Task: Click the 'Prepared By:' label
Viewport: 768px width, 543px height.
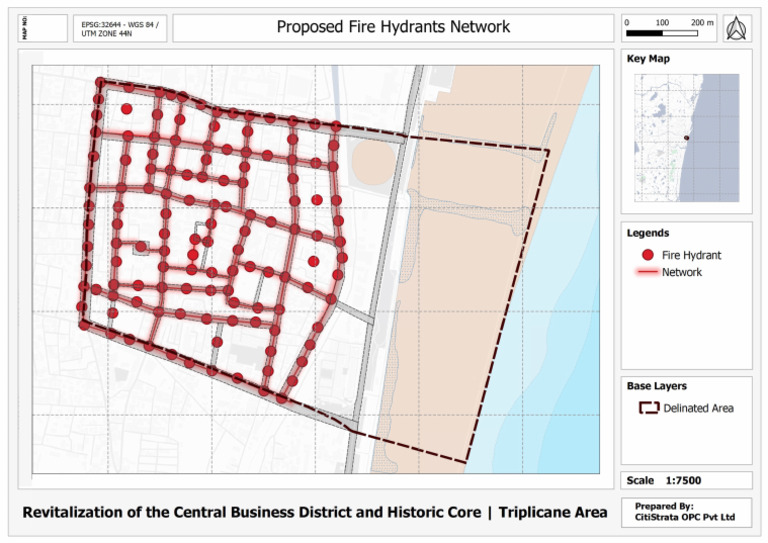Action: pyautogui.click(x=664, y=506)
